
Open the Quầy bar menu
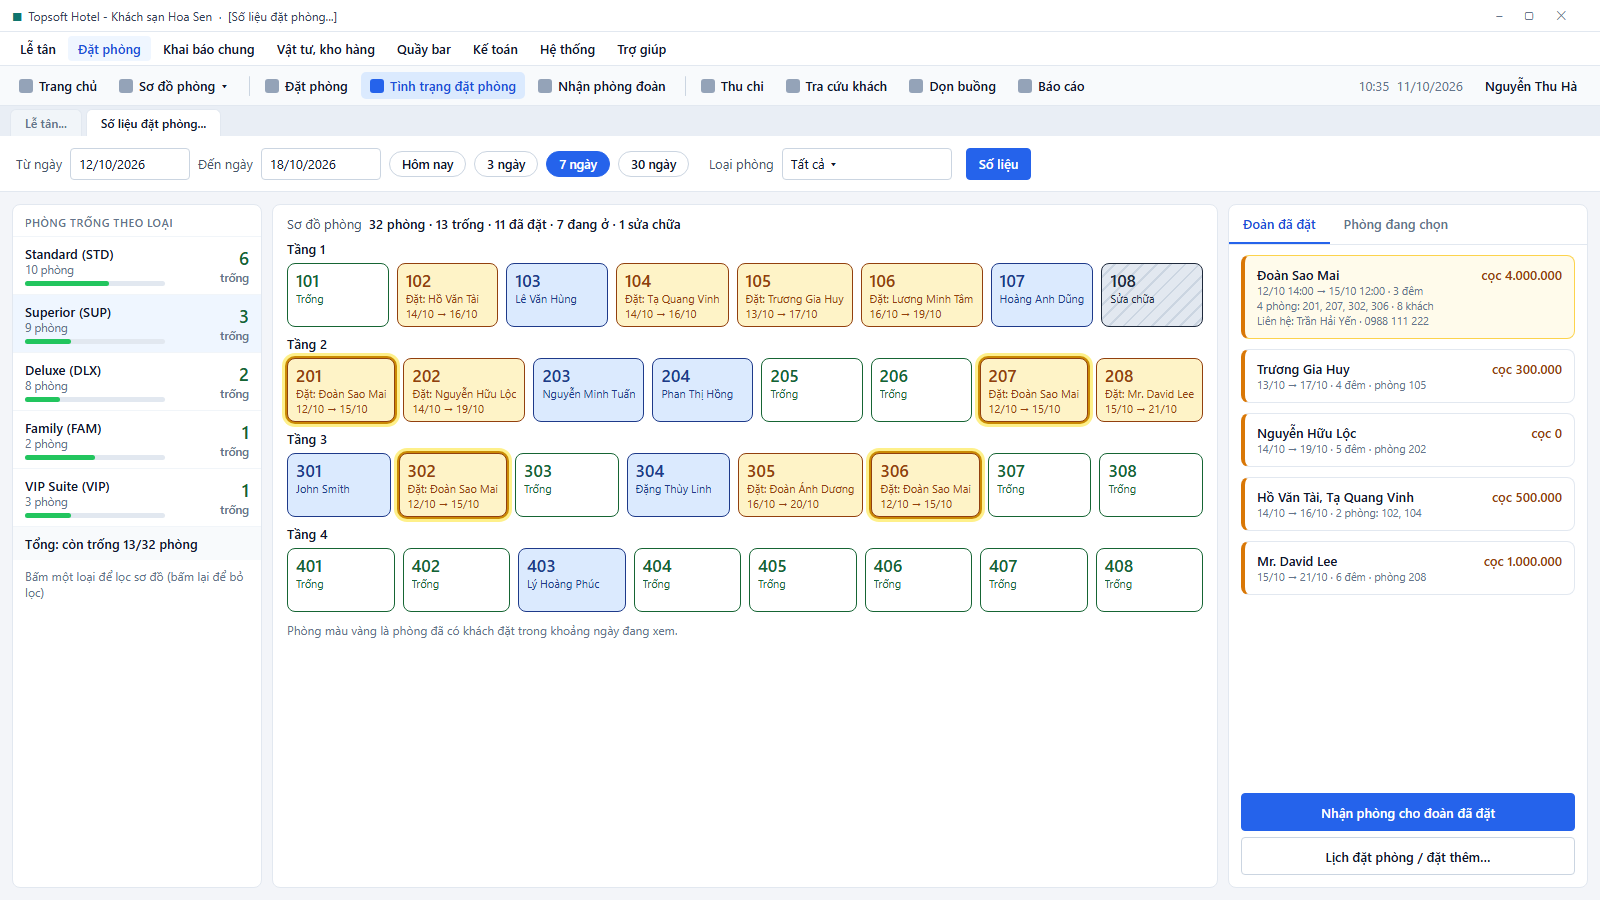click(x=424, y=49)
